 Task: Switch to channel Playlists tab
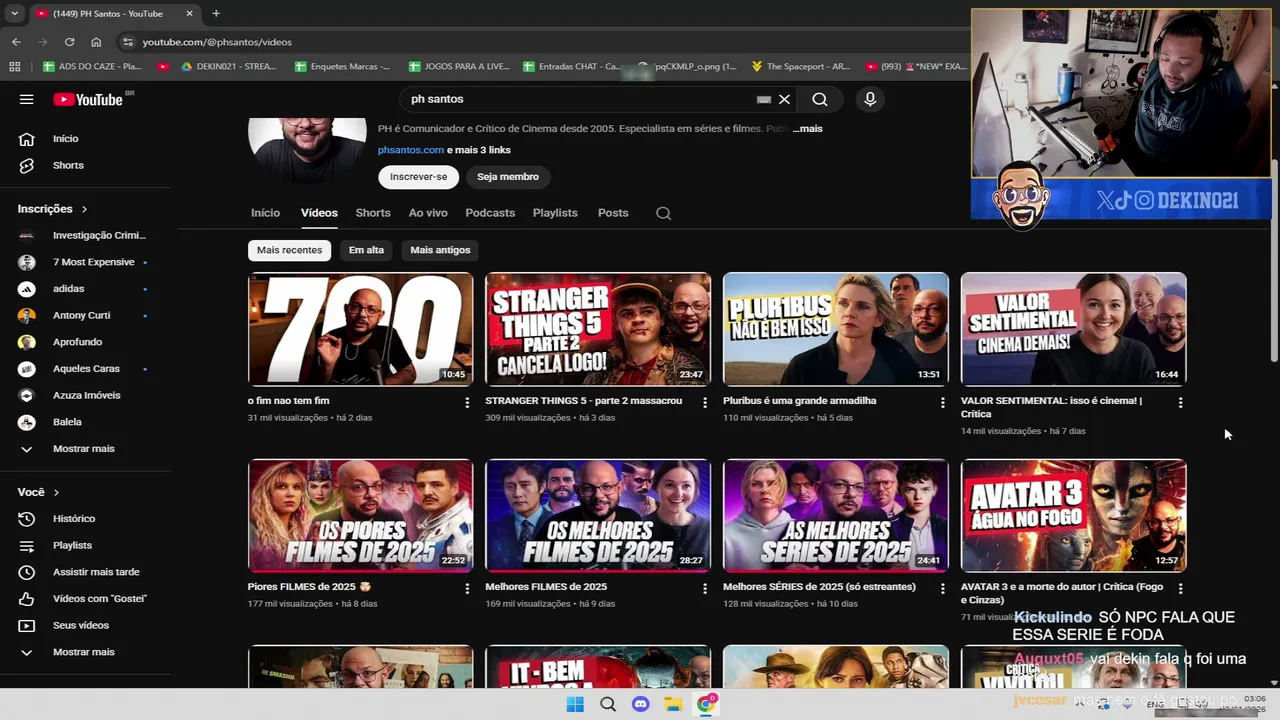(x=555, y=213)
